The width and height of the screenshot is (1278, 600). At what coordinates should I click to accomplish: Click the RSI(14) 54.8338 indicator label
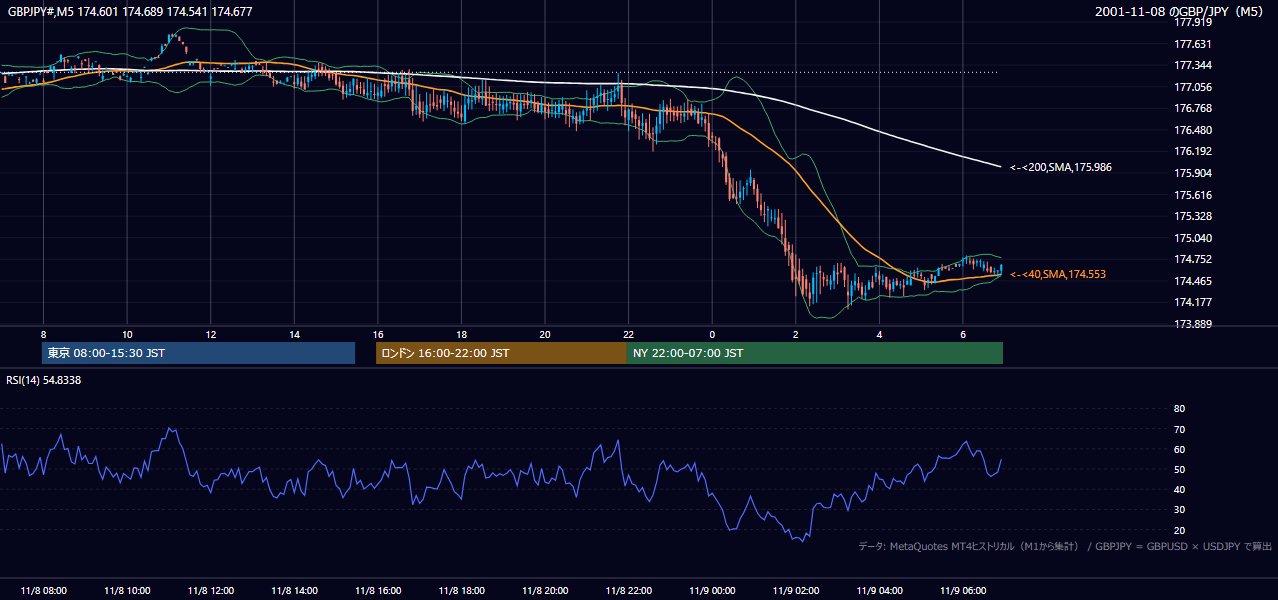tap(43, 380)
